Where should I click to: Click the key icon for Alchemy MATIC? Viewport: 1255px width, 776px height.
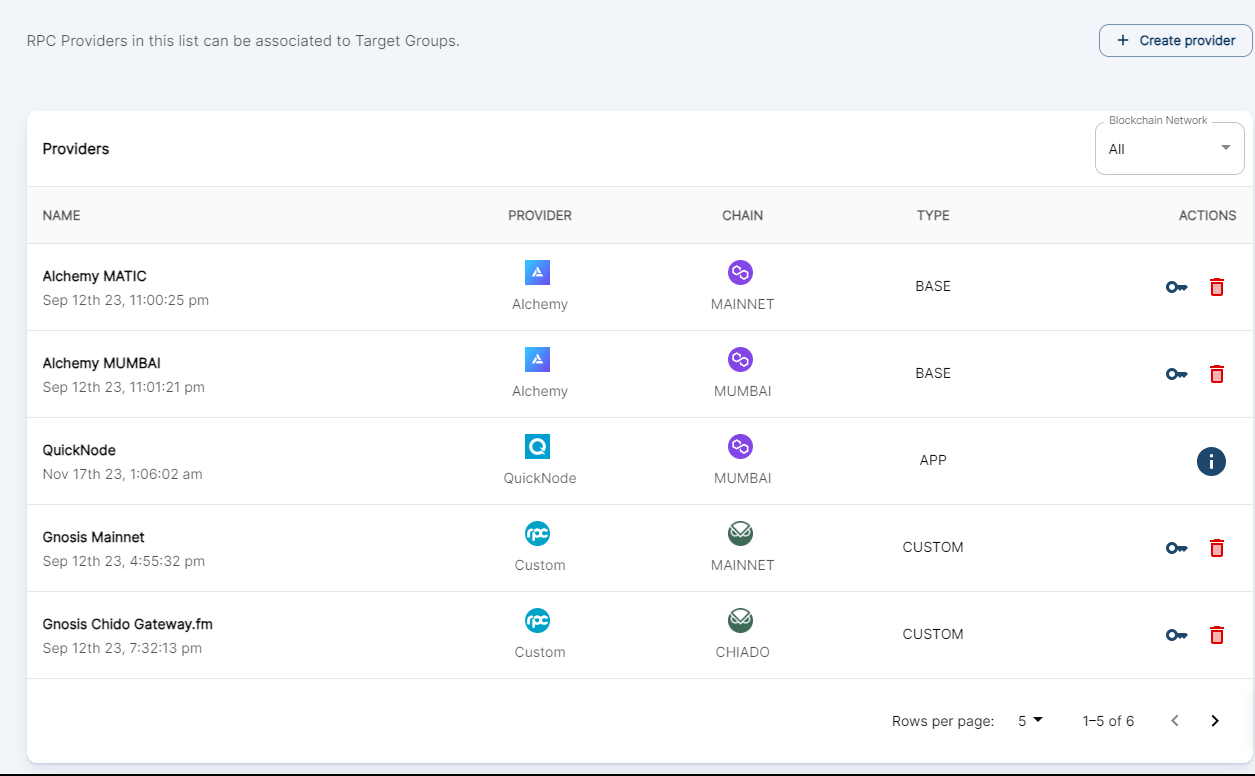[1176, 287]
